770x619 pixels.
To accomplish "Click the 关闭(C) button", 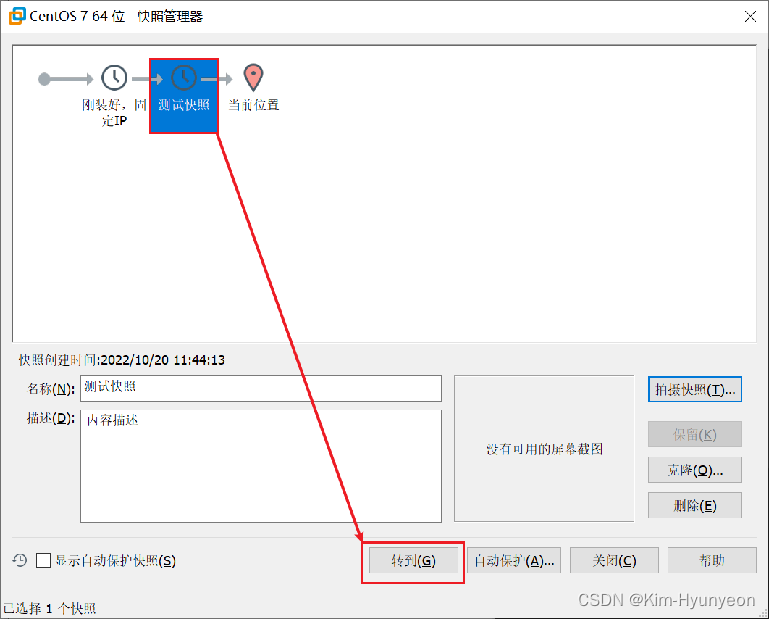I will tap(614, 560).
